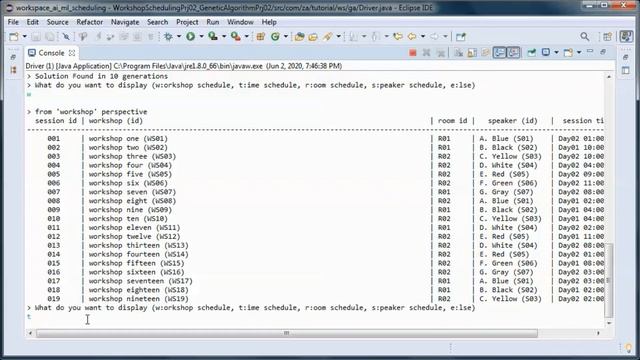Click the restore icon in left sidebar
Image resolution: width=640 pixels, height=360 pixels.
point(13,57)
